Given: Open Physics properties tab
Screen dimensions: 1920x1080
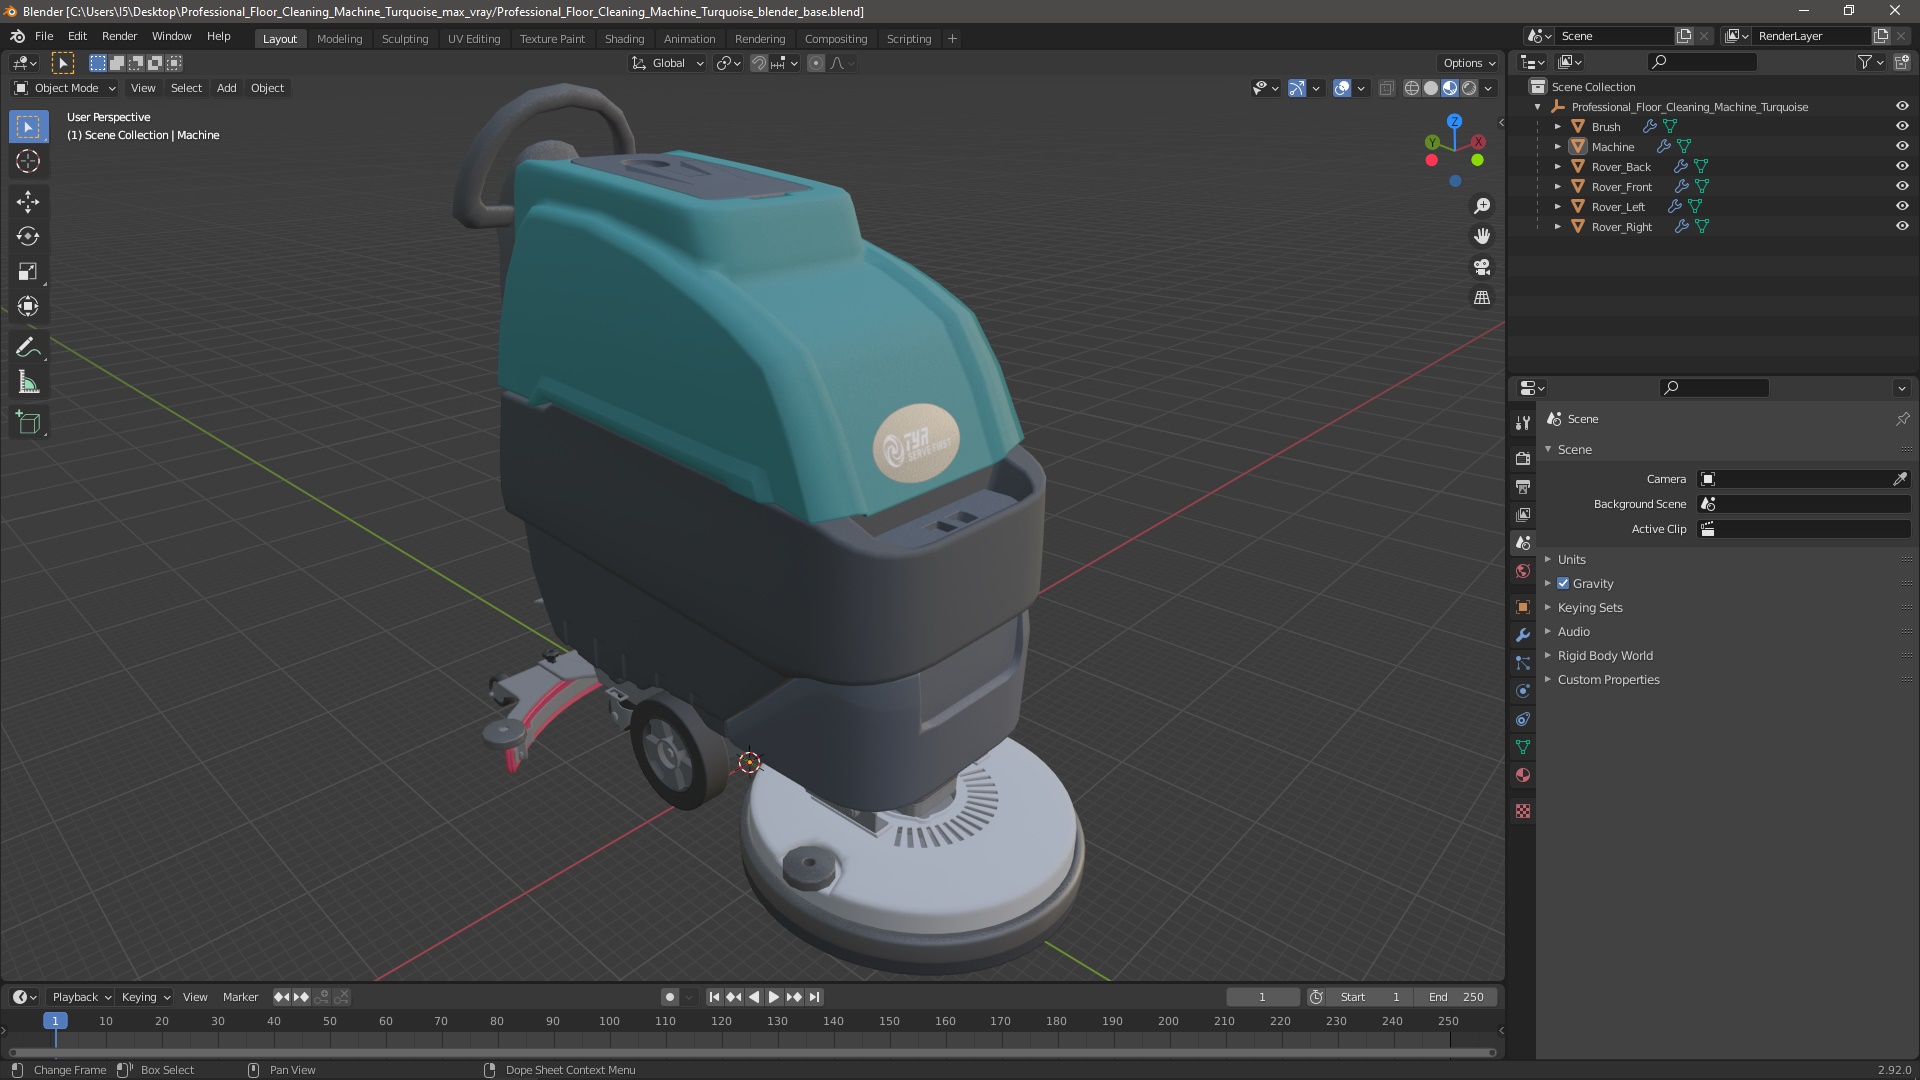Looking at the screenshot, I should coord(1523,691).
